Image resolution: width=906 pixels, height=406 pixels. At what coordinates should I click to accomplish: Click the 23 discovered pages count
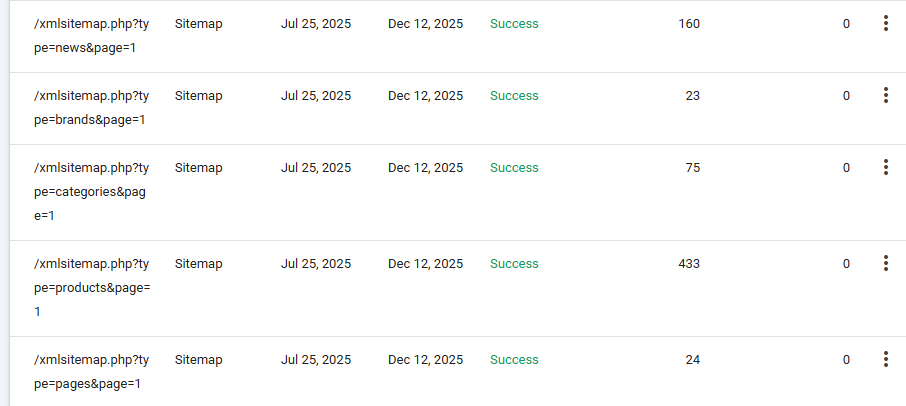pos(692,96)
